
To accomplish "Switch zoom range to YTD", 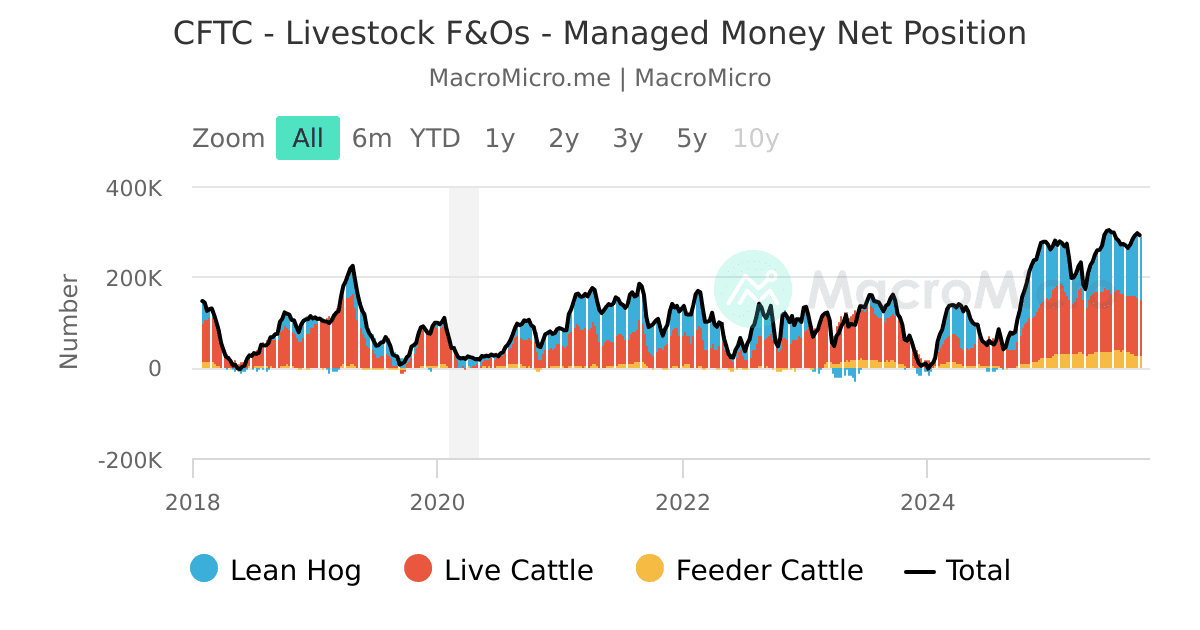I will pyautogui.click(x=435, y=138).
